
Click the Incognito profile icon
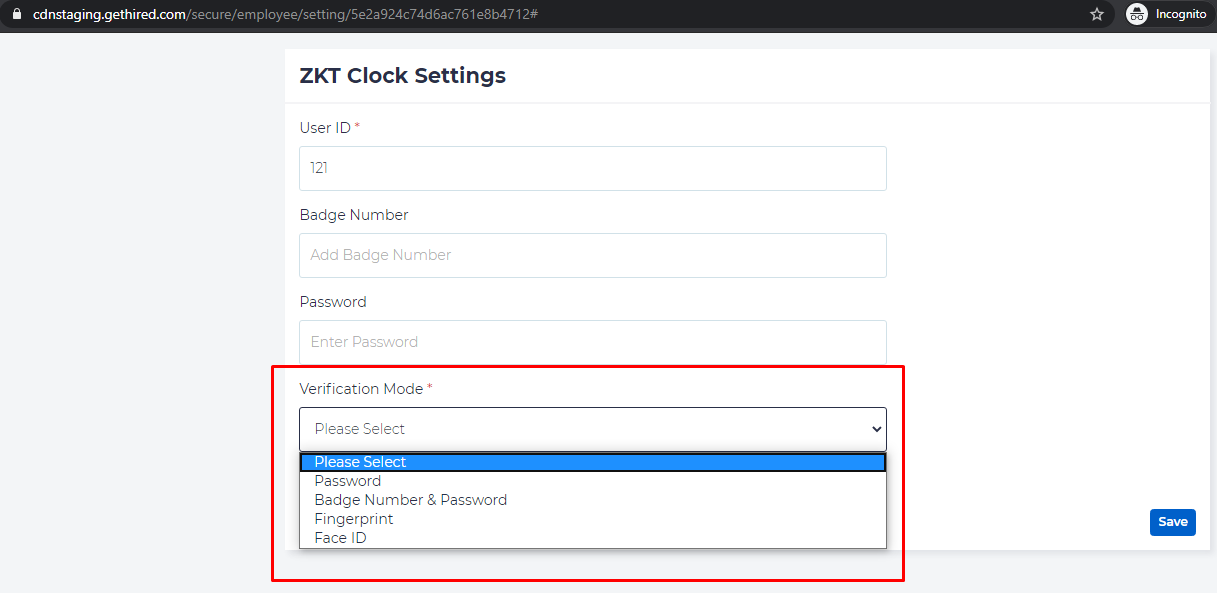click(x=1136, y=14)
